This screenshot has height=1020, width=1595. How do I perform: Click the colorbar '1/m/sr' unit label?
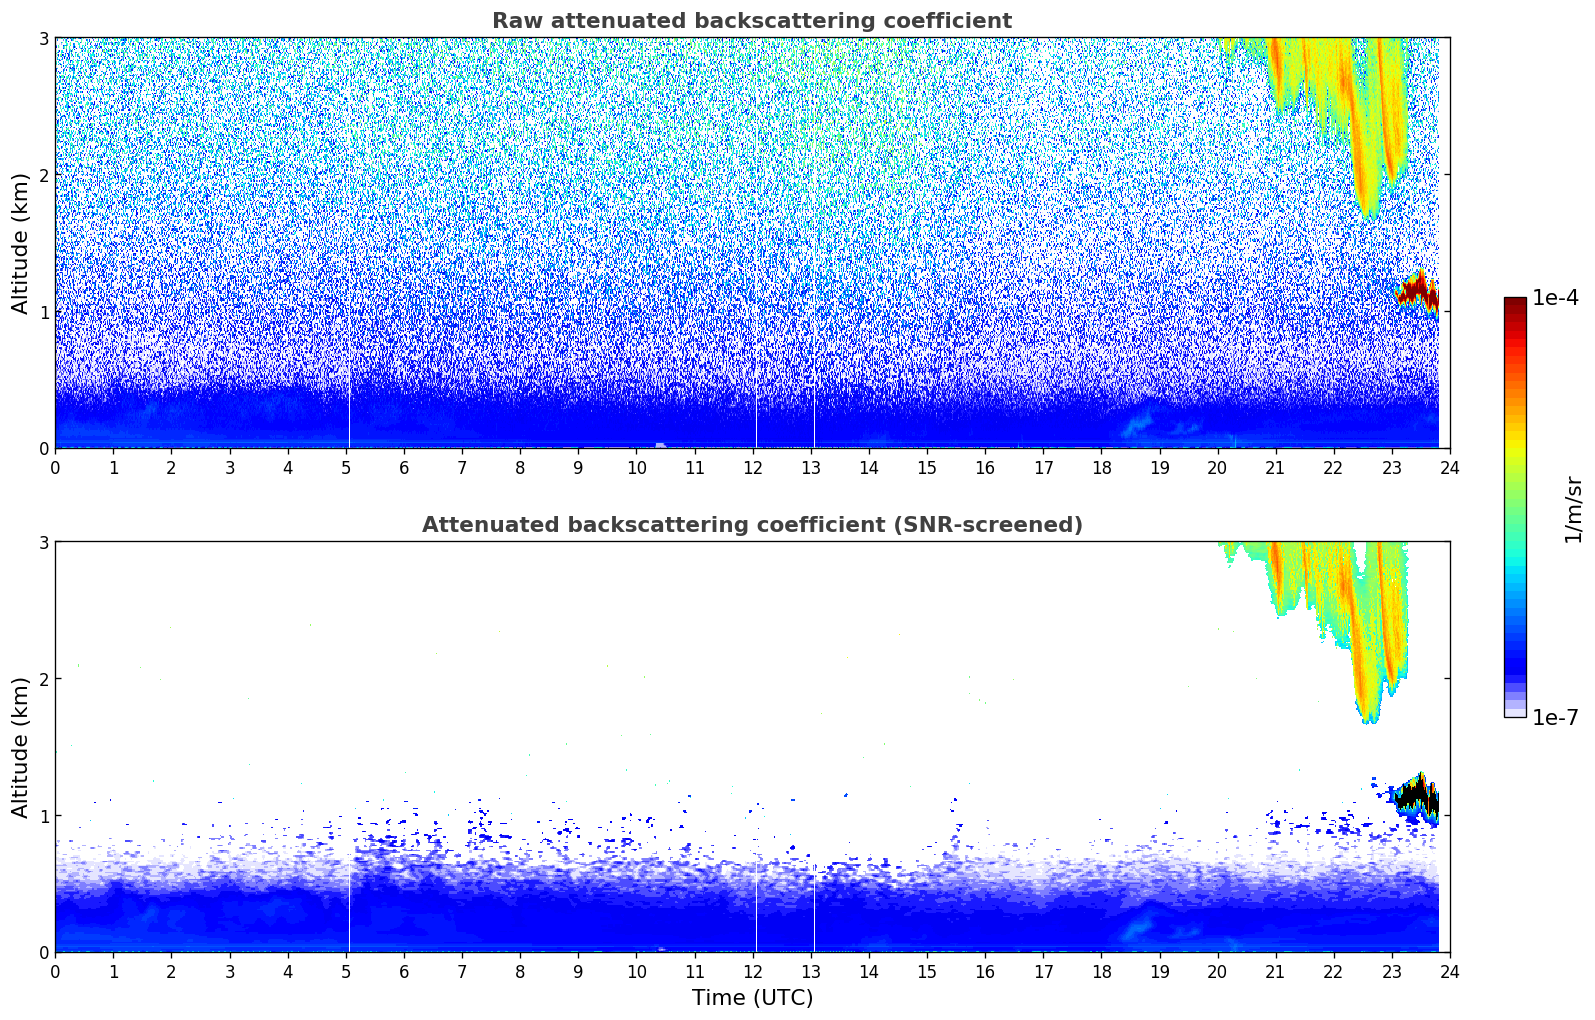[1573, 509]
